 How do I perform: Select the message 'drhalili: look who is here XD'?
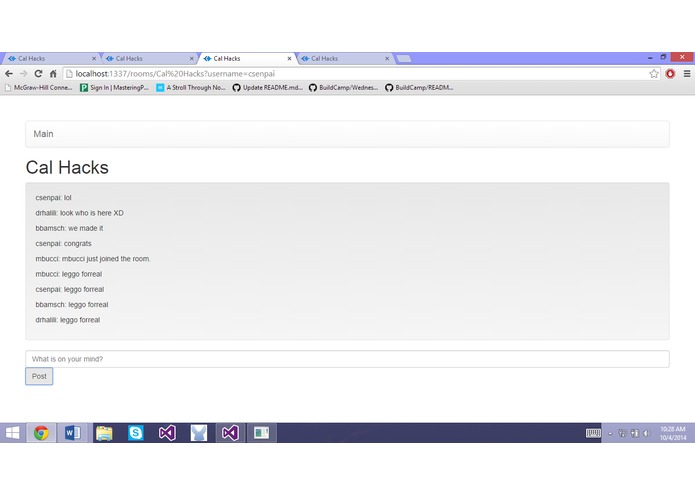tap(79, 213)
